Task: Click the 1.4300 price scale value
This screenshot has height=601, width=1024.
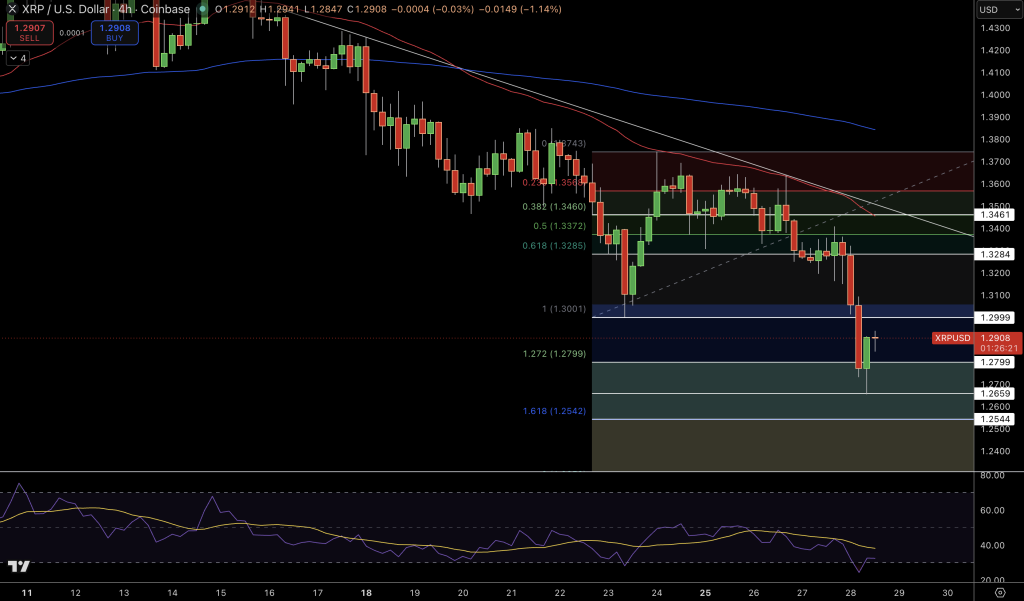Action: [x=995, y=28]
